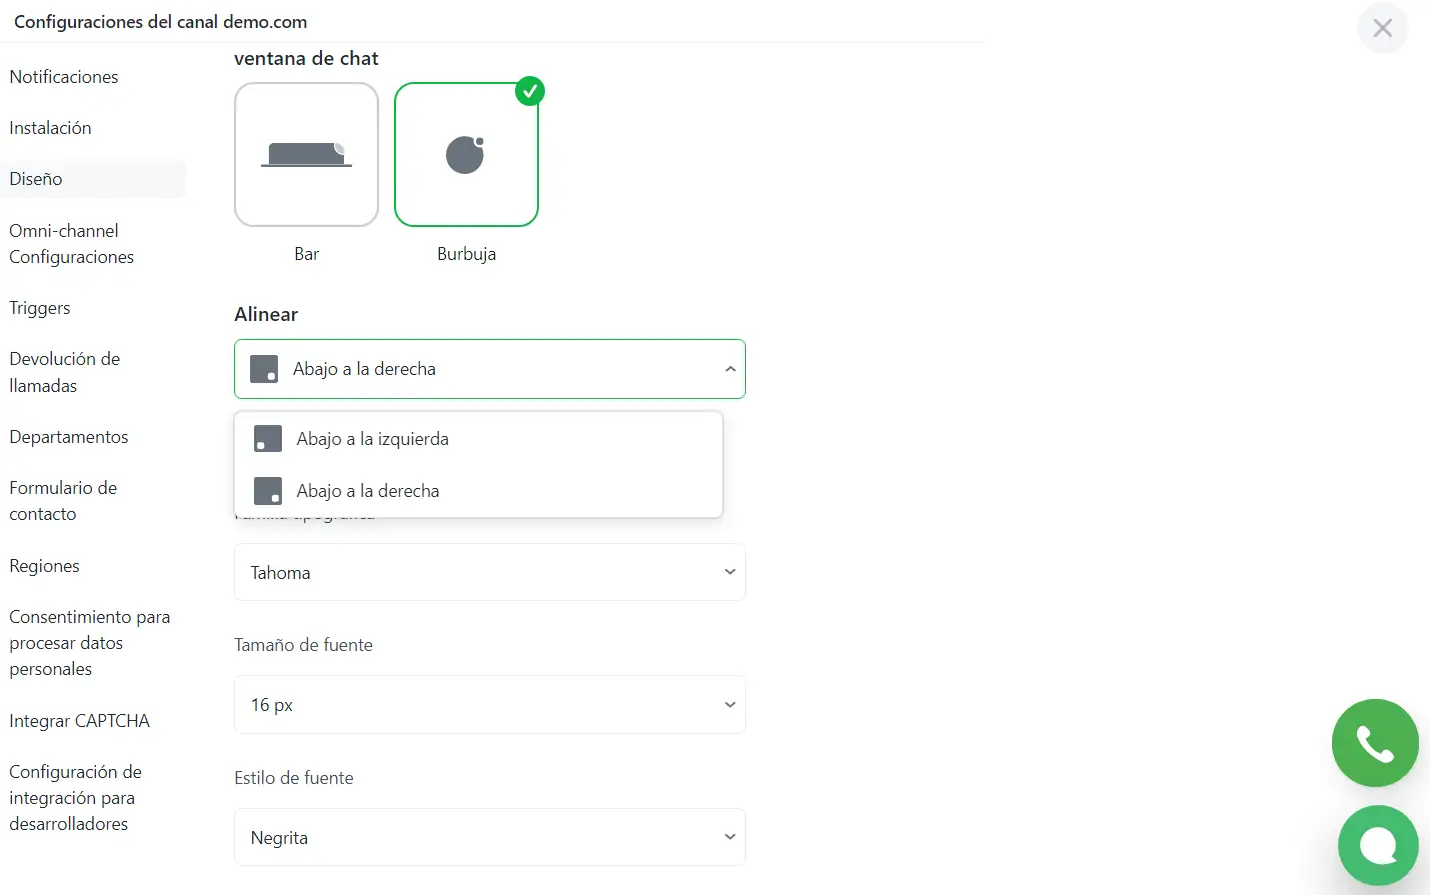Choose Abajo a la derecha from list
The image size is (1430, 895).
pos(368,491)
